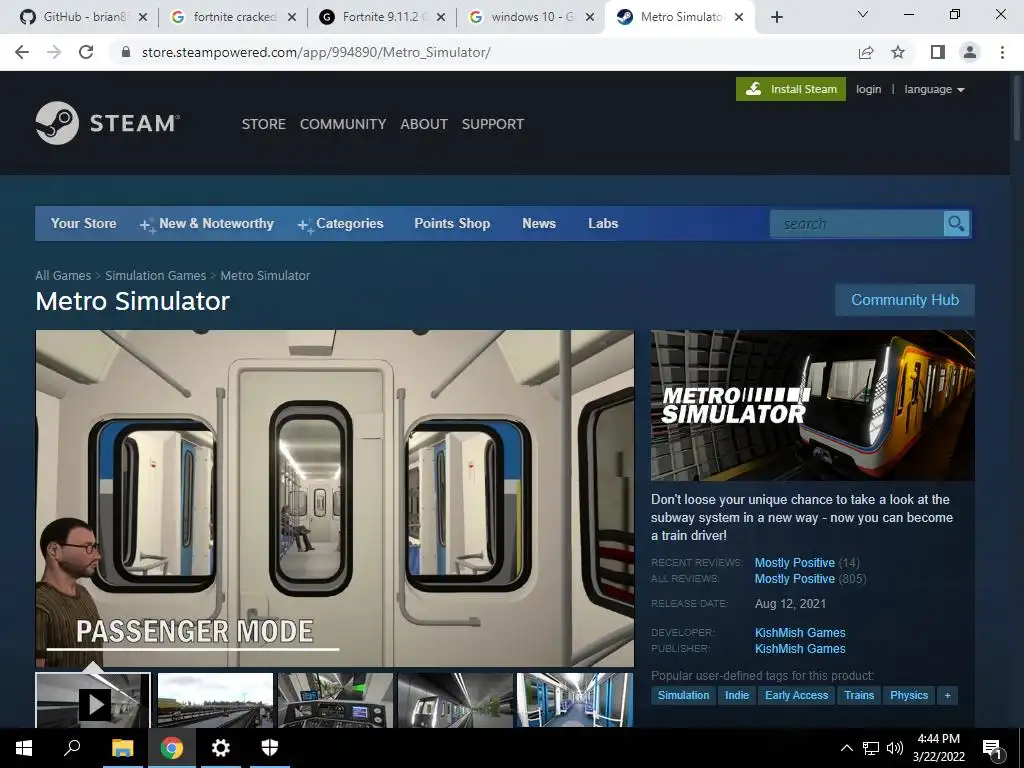Click the Physics tag
This screenshot has height=768, width=1024.
(x=908, y=695)
